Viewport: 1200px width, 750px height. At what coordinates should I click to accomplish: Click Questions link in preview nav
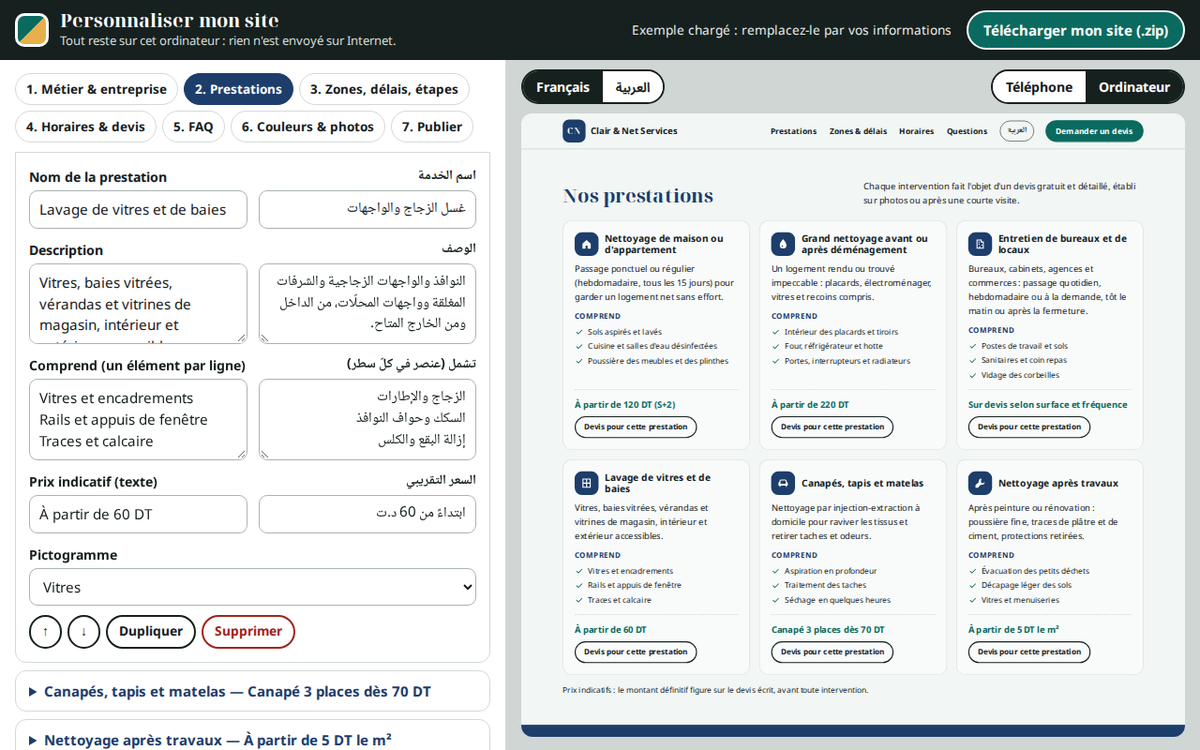tap(967, 131)
